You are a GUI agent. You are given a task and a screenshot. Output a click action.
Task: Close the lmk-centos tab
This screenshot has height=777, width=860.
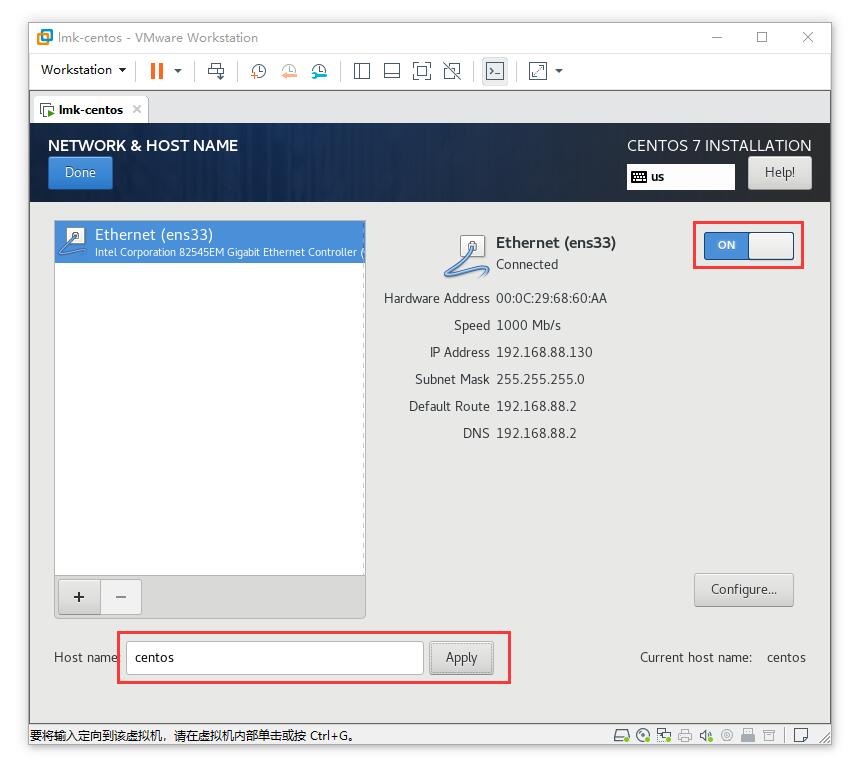coord(137,109)
